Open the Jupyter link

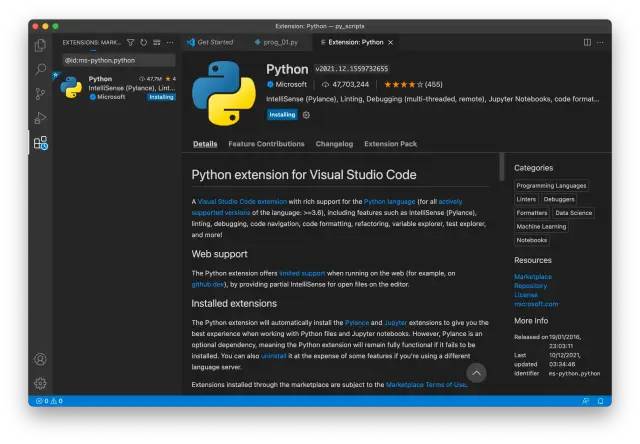coord(396,323)
